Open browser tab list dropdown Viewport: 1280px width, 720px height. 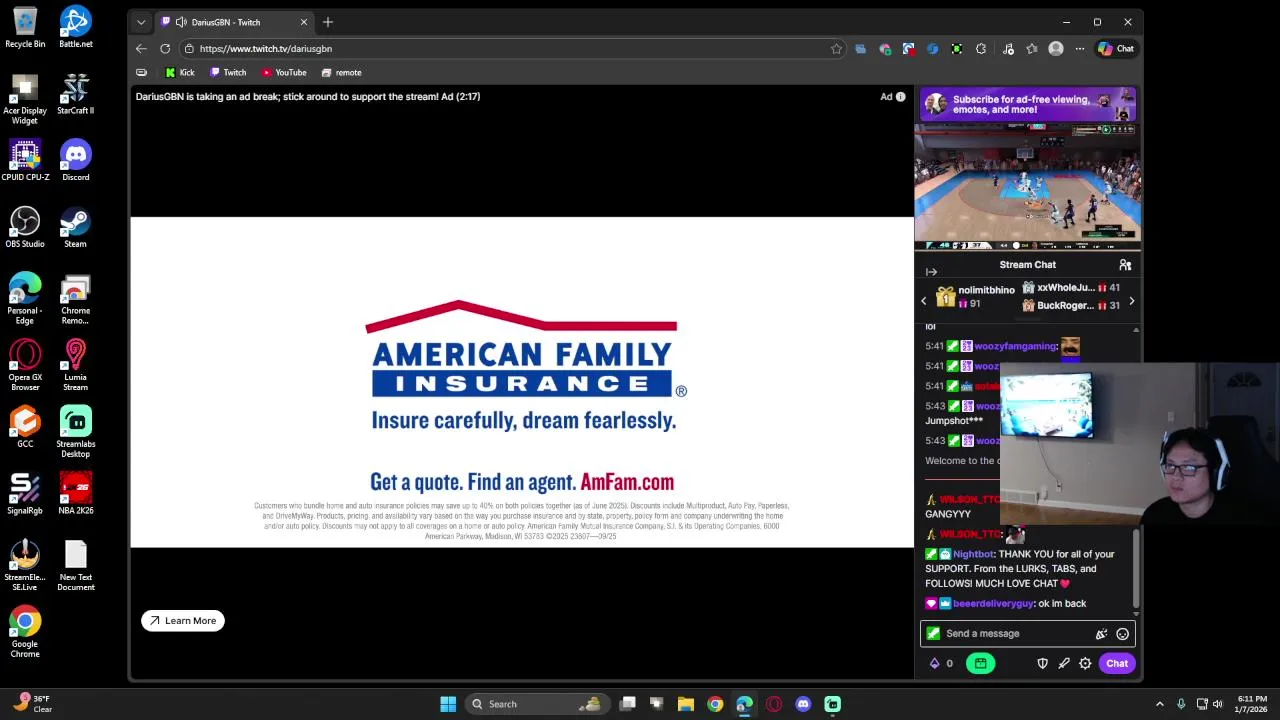click(141, 22)
